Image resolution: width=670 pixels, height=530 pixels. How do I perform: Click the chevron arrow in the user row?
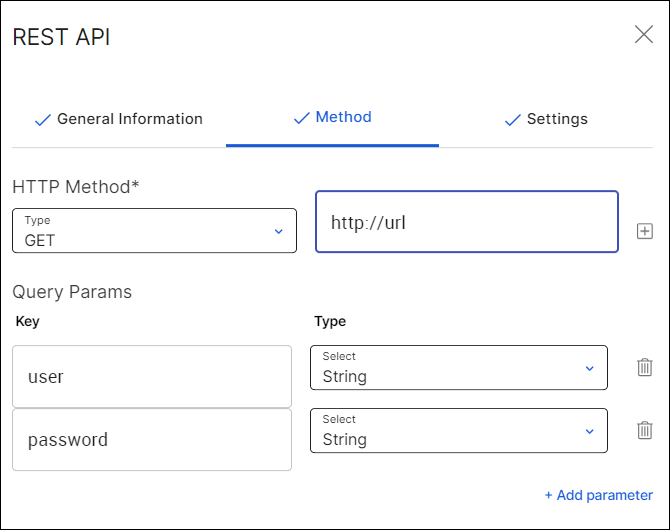tap(589, 368)
